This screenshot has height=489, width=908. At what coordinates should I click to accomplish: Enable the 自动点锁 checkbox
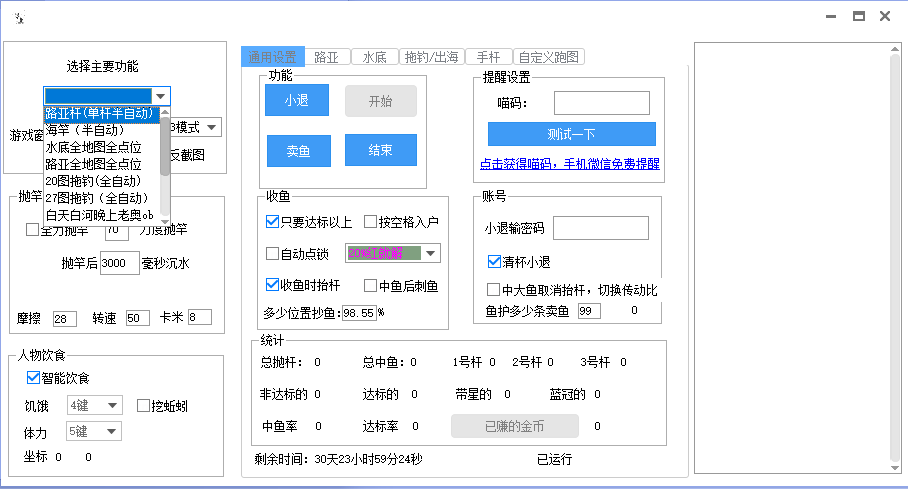(273, 254)
